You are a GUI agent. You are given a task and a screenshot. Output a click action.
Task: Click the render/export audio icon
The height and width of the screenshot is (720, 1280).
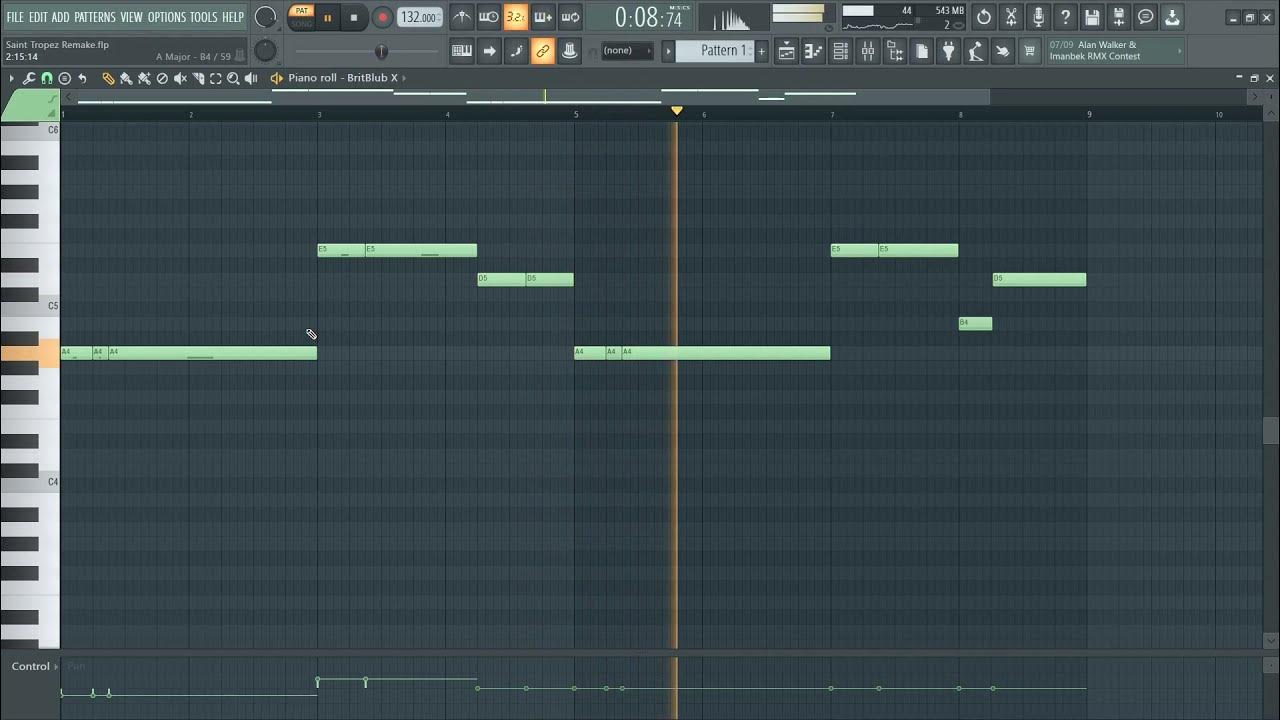tap(1119, 17)
